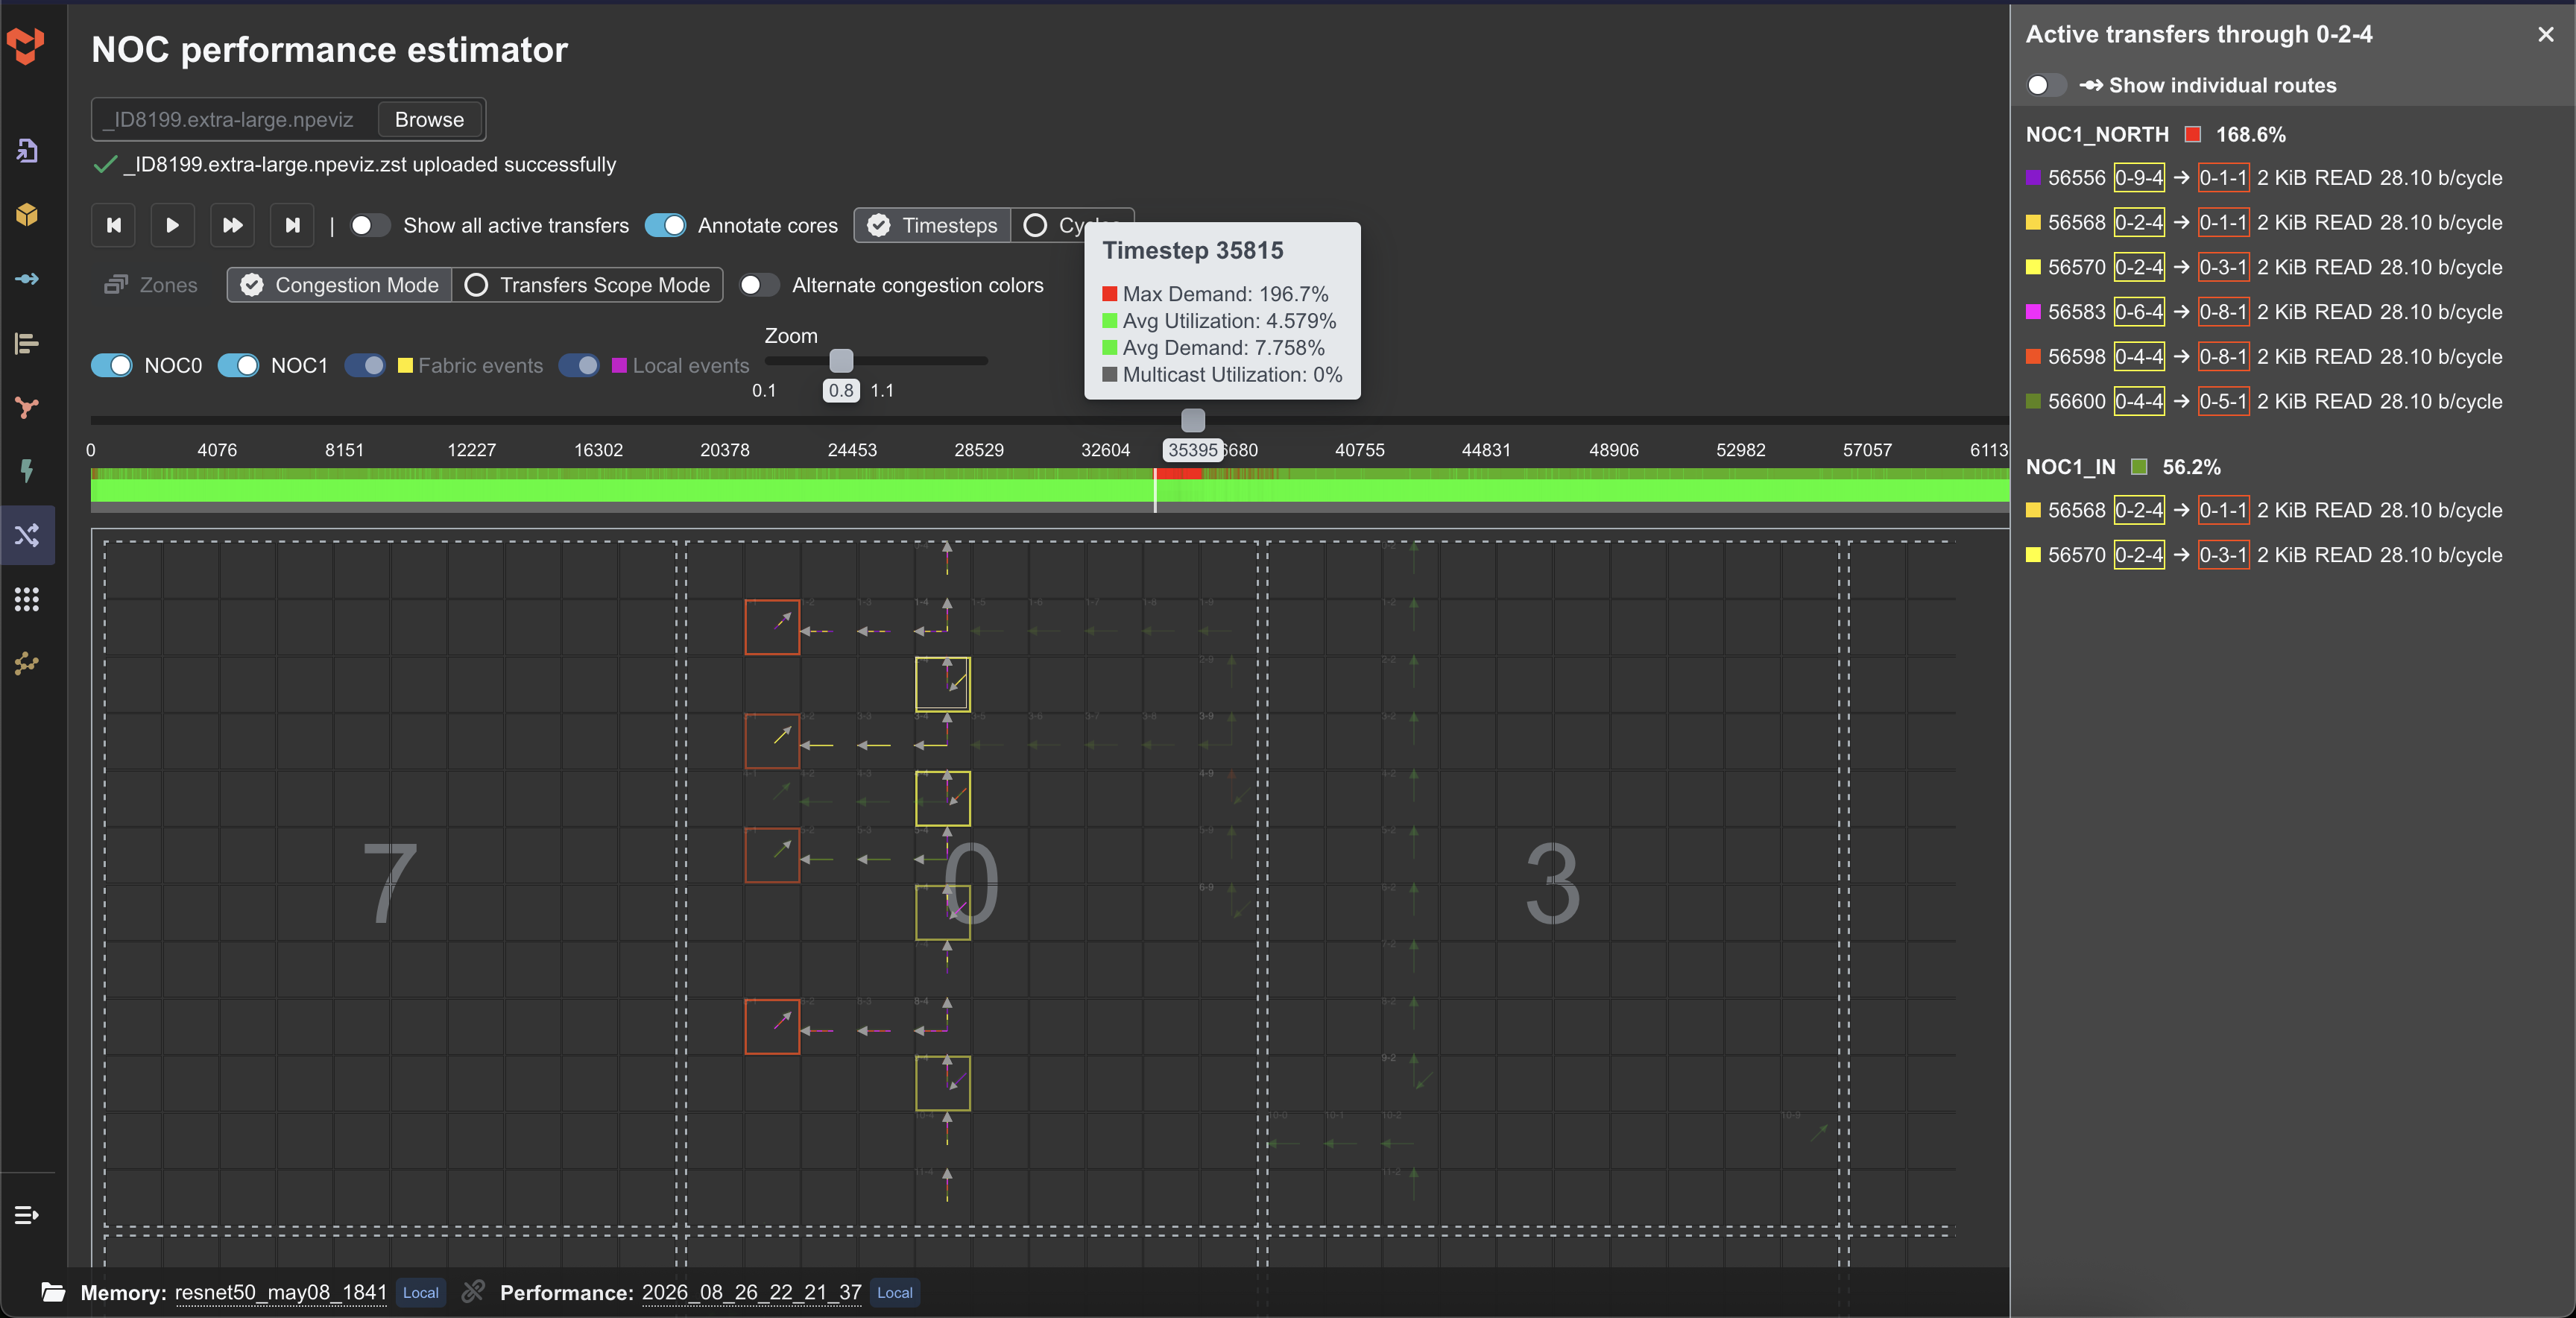
Task: Open 2026_08_26_22_21_37 performance report link
Action: pos(752,1292)
